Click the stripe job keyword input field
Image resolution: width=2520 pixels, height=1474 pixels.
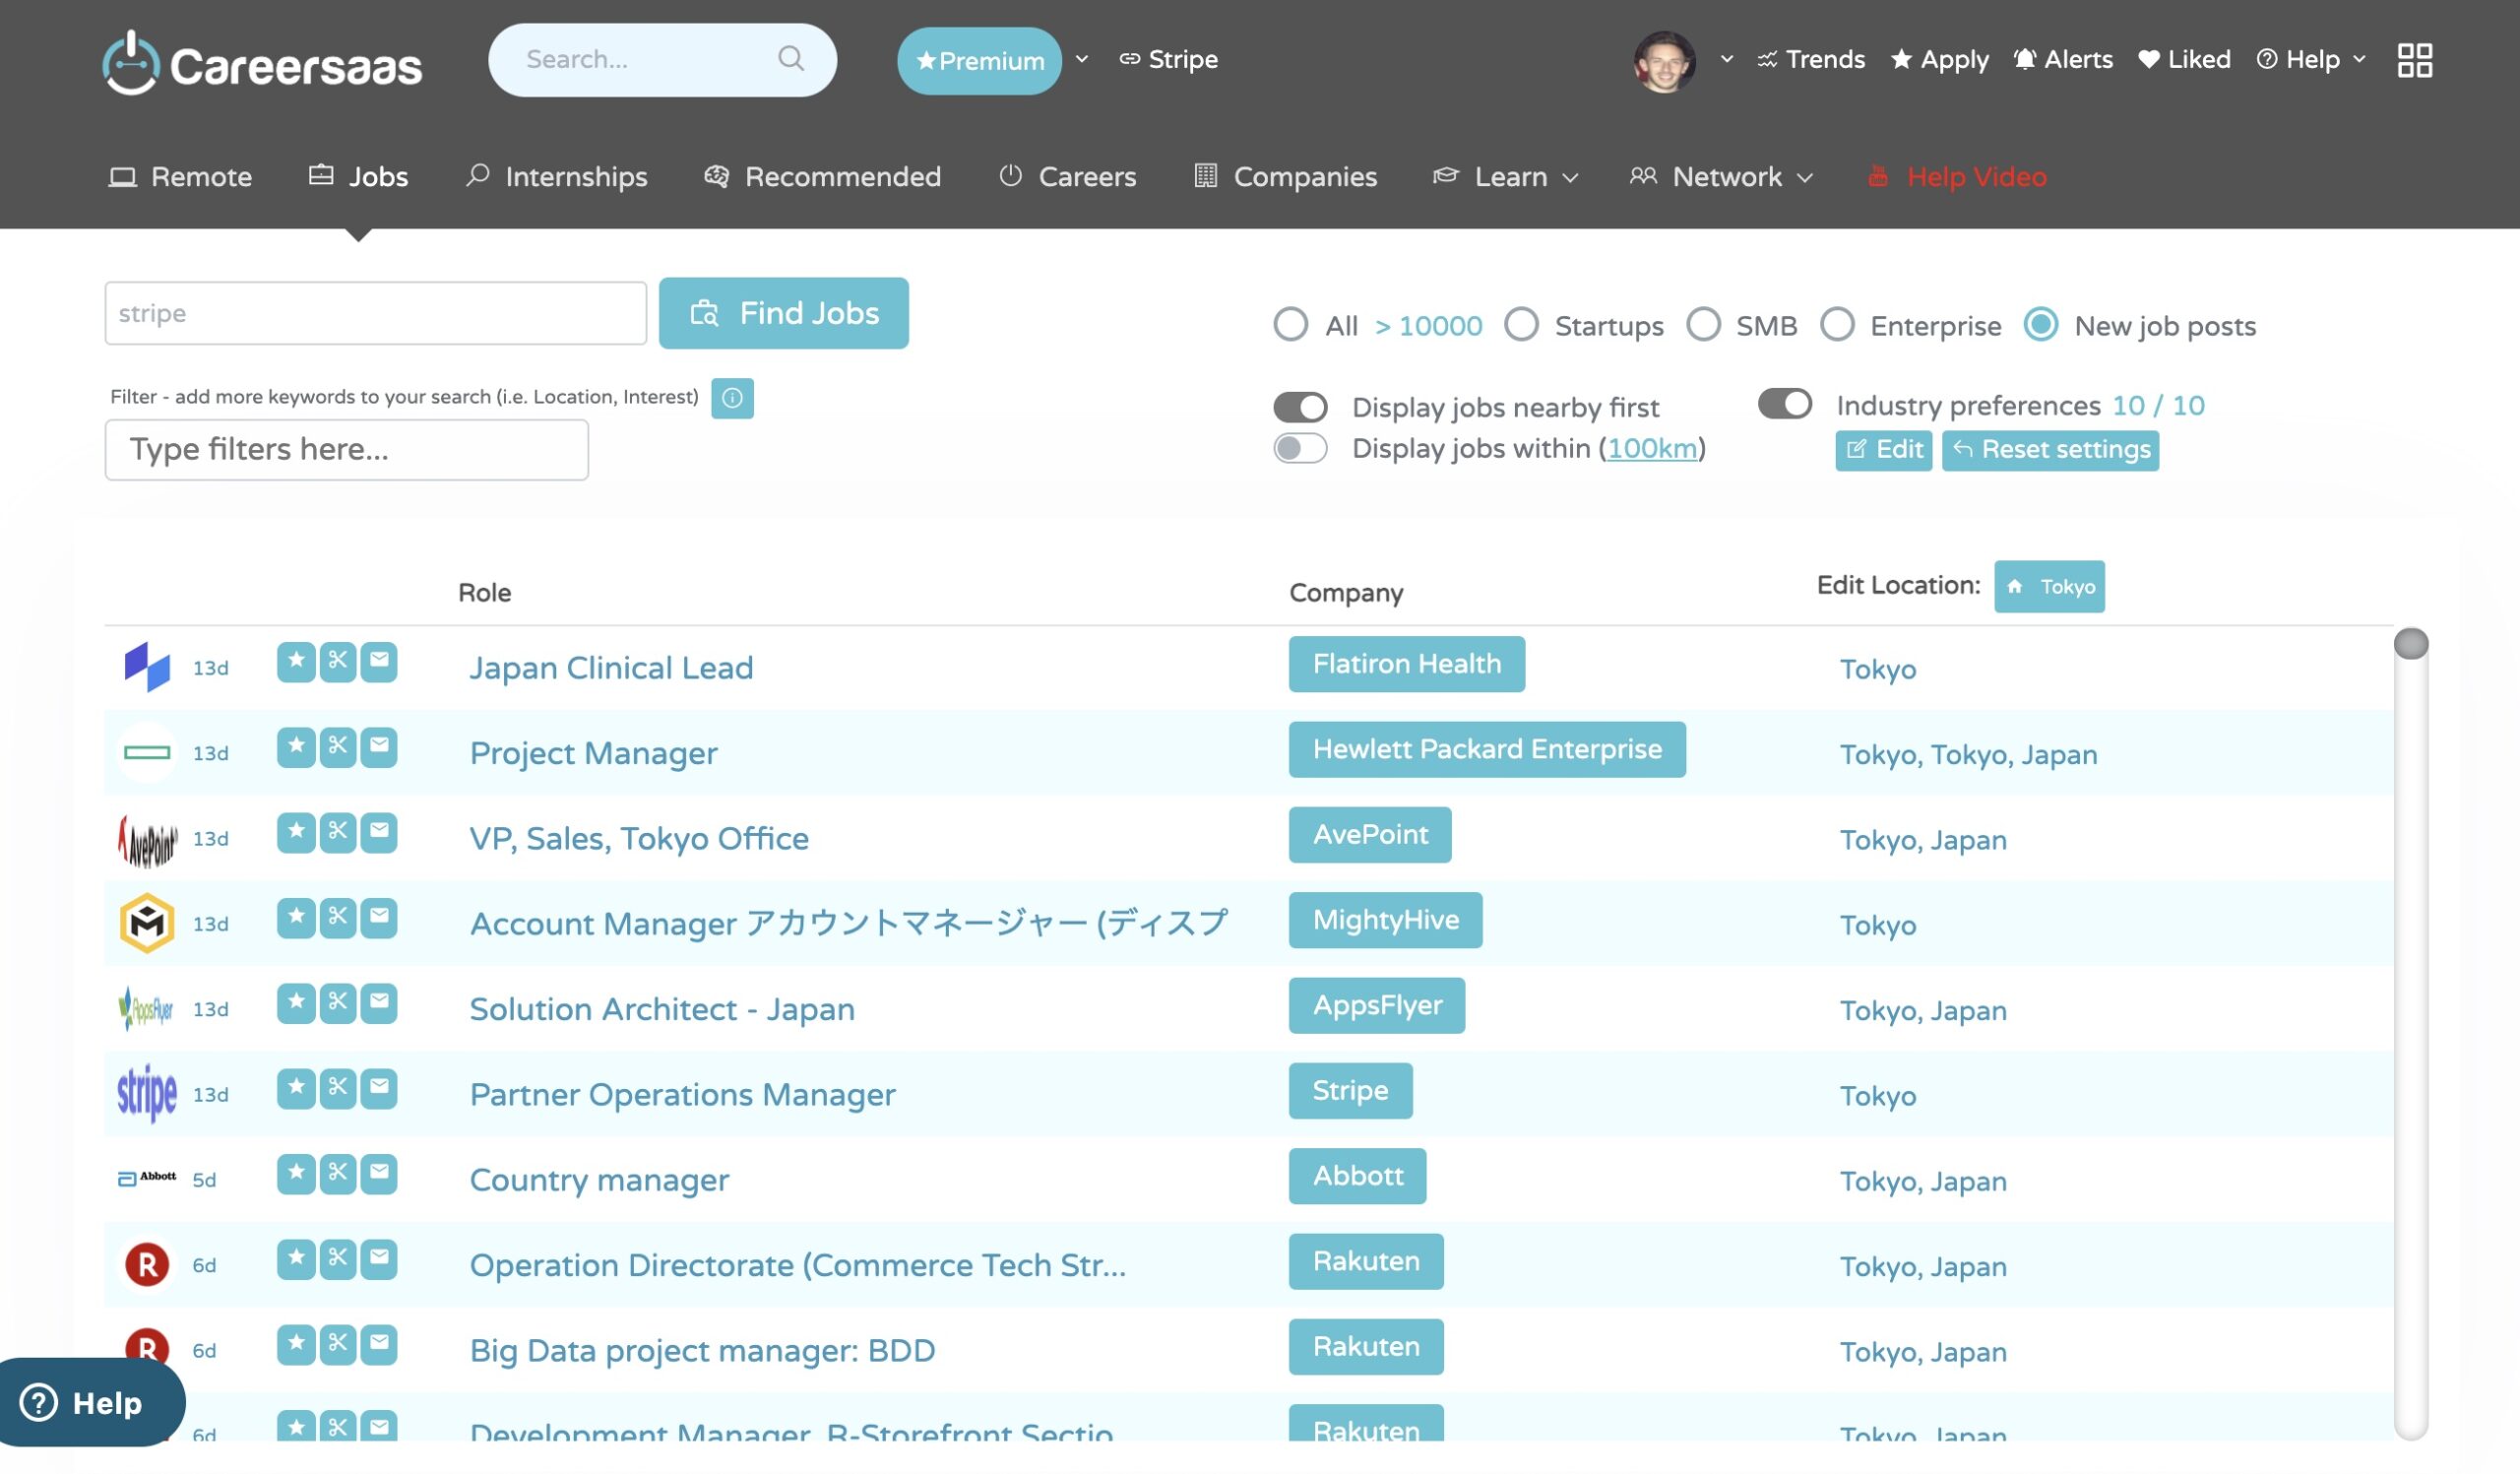click(375, 313)
